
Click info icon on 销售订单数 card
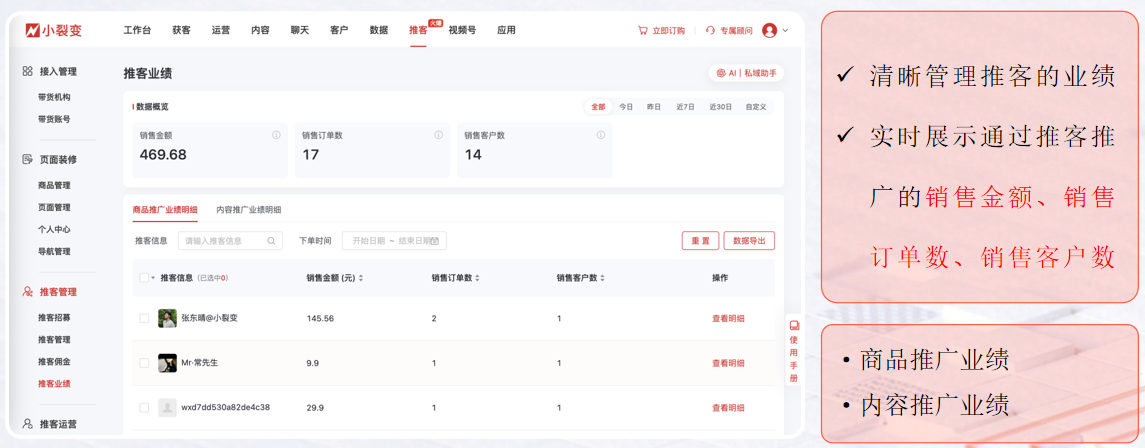(x=438, y=135)
